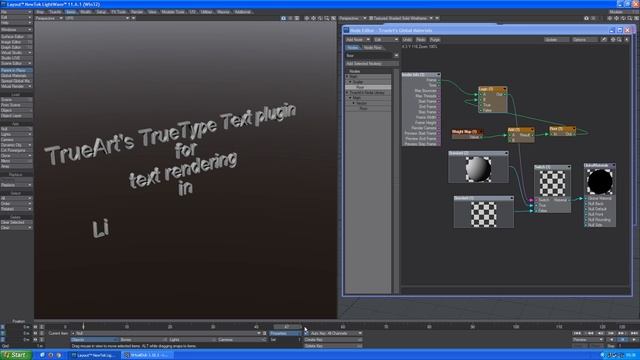Click the rewind-to-start playback control
This screenshot has height=360, width=640.
click(x=577, y=333)
